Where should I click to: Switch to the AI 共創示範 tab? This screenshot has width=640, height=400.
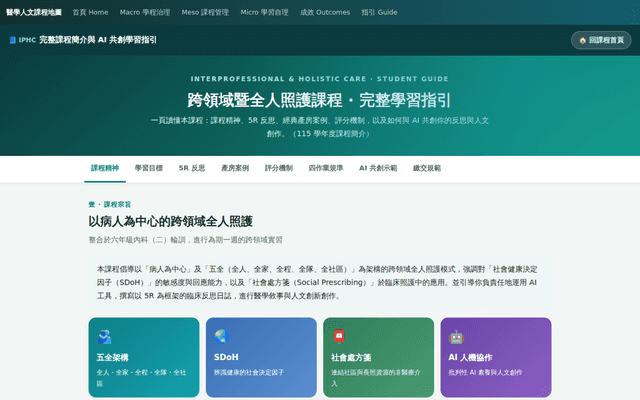pyautogui.click(x=378, y=168)
